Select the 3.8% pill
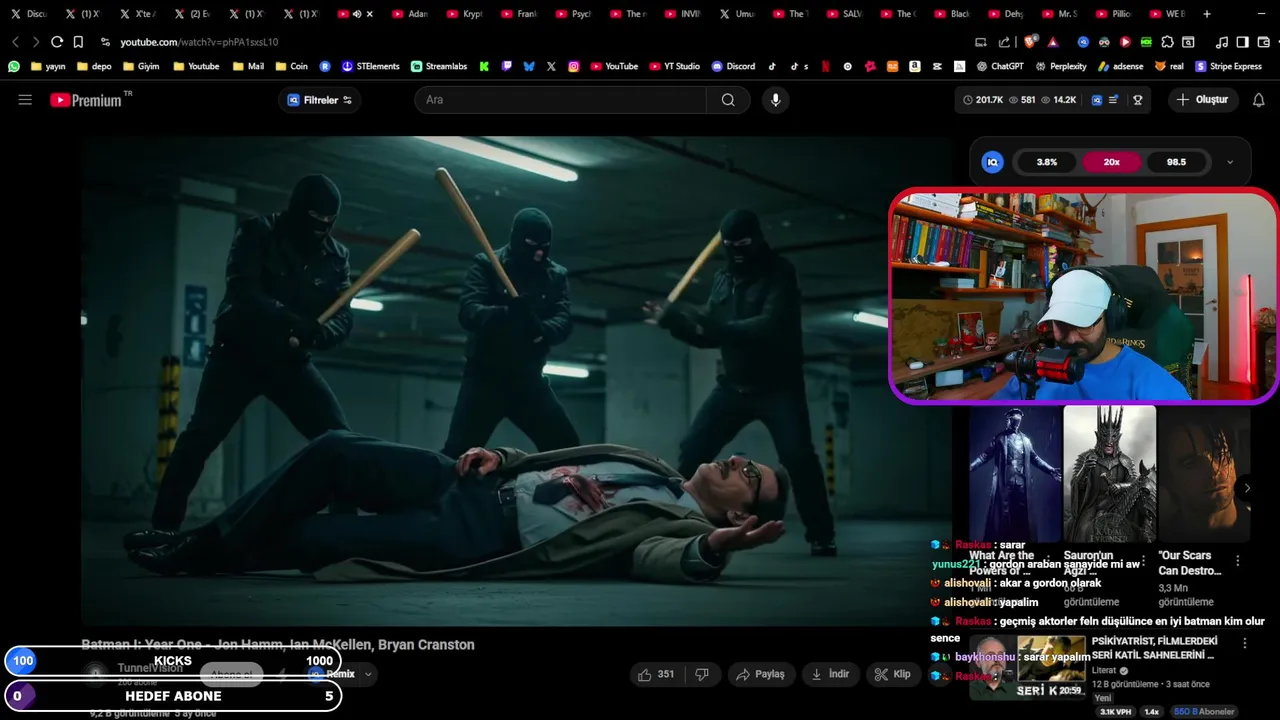Screen dimensions: 1280x720 pos(1047,162)
